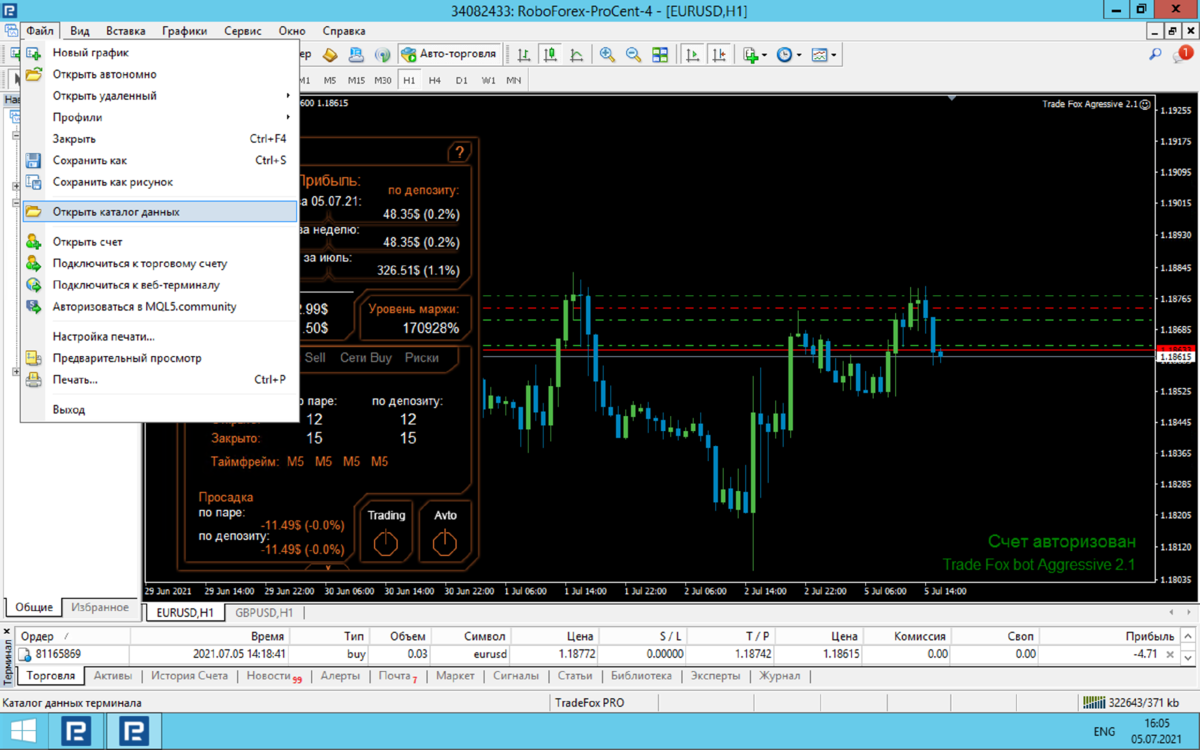Click the smiley next to Trade Fox Agressive 2.1
1200x750 pixels.
tap(1145, 103)
